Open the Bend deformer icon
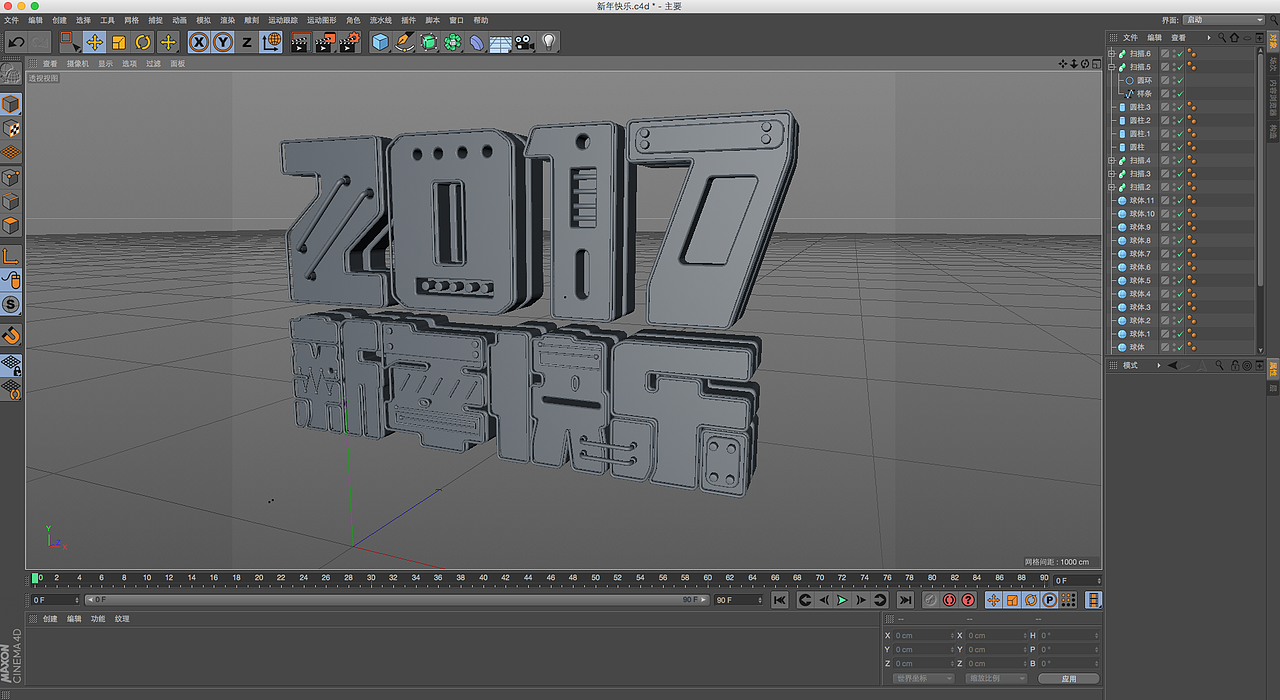1280x700 pixels. (x=477, y=42)
